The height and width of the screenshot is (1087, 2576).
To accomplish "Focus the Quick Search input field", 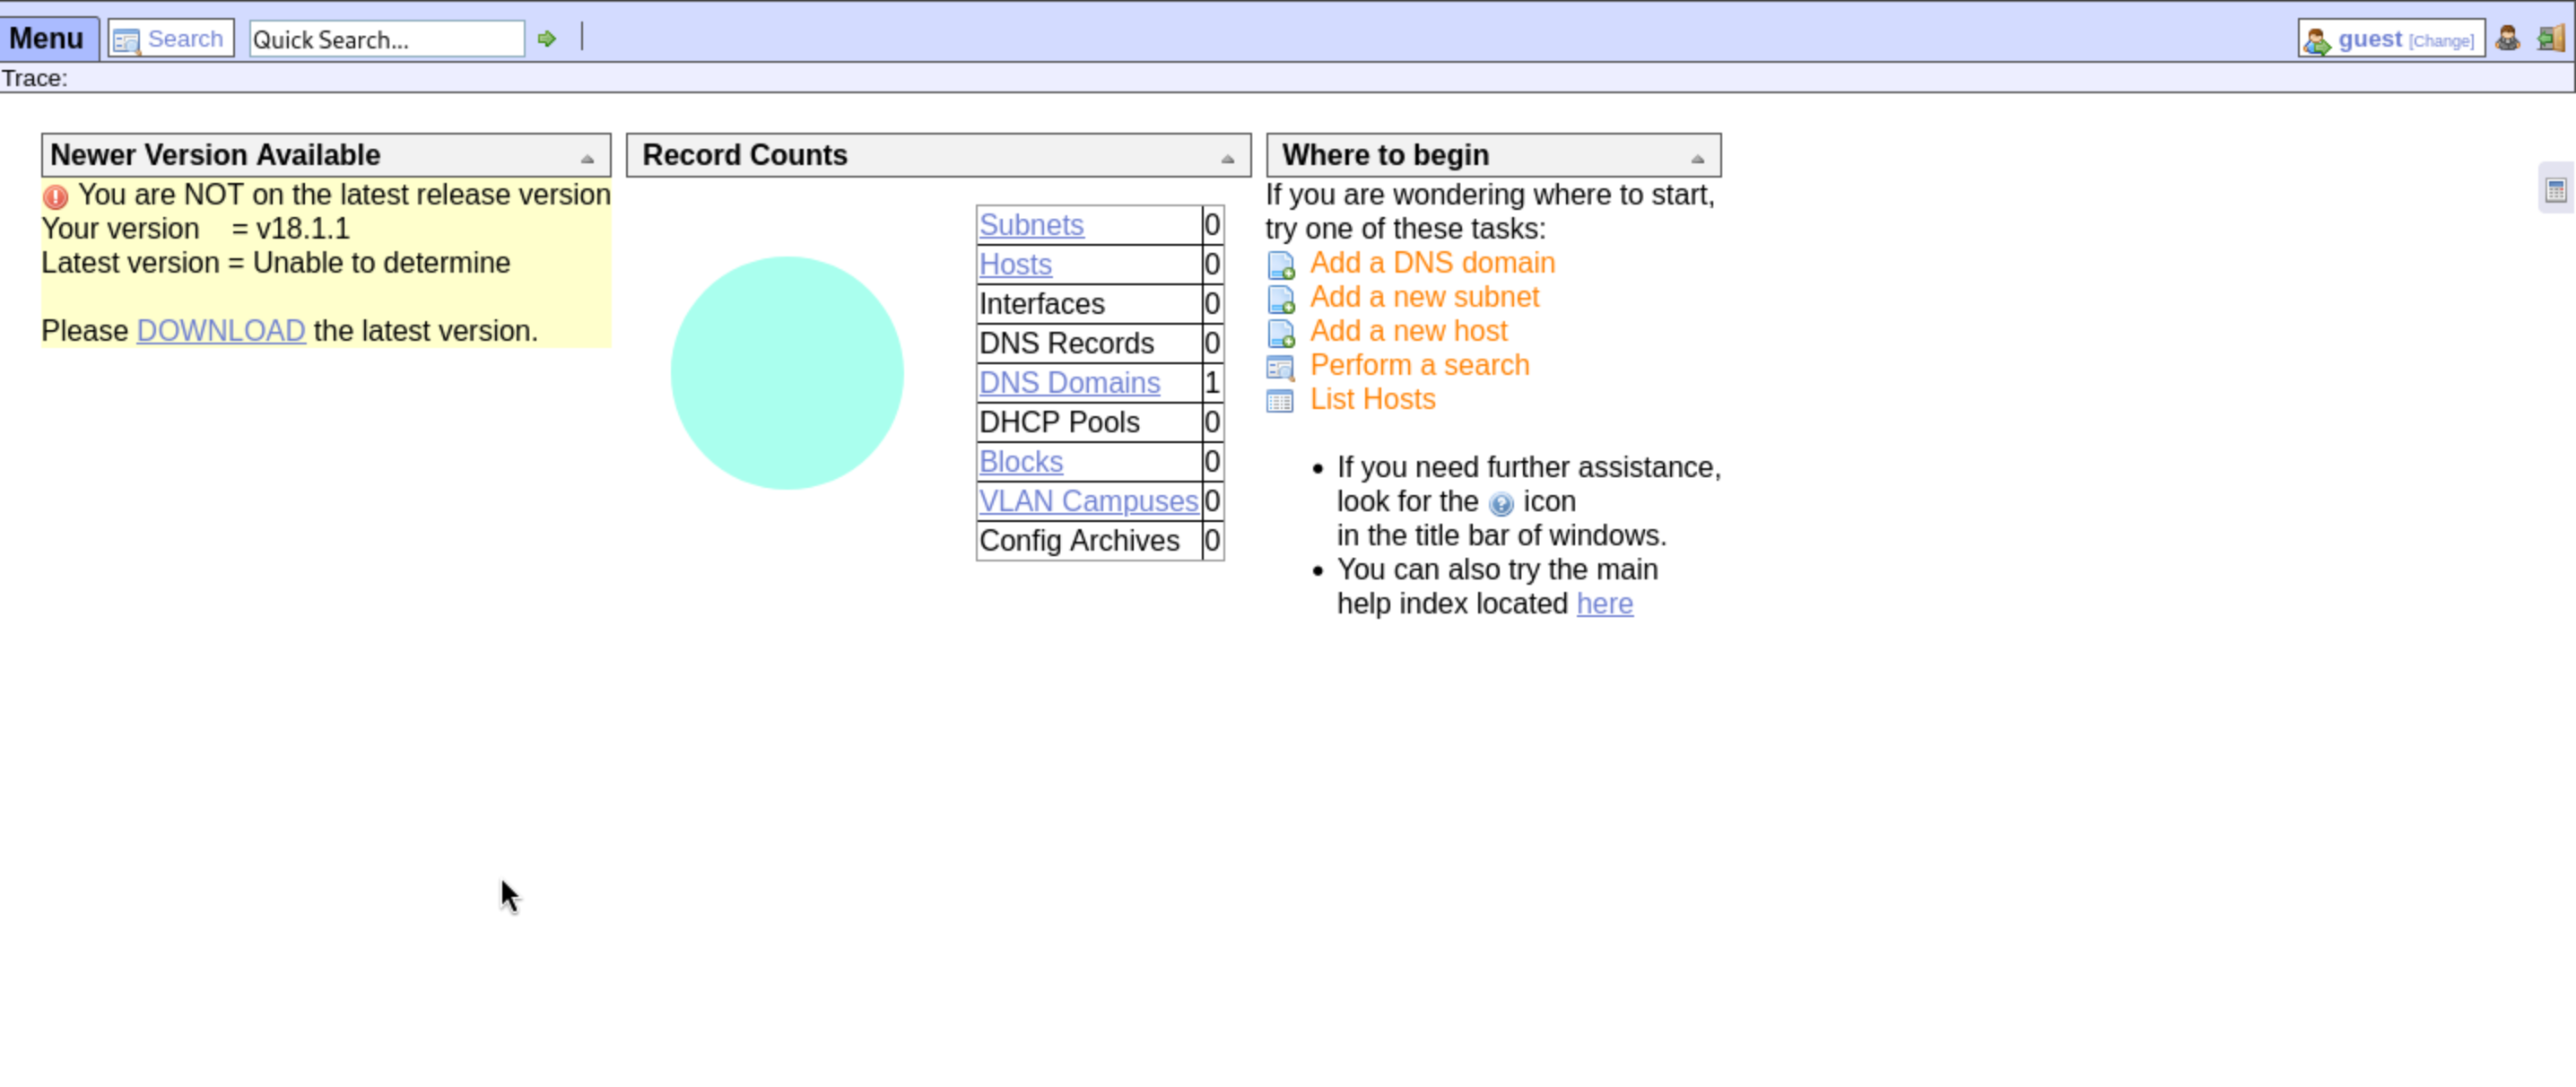I will [385, 39].
